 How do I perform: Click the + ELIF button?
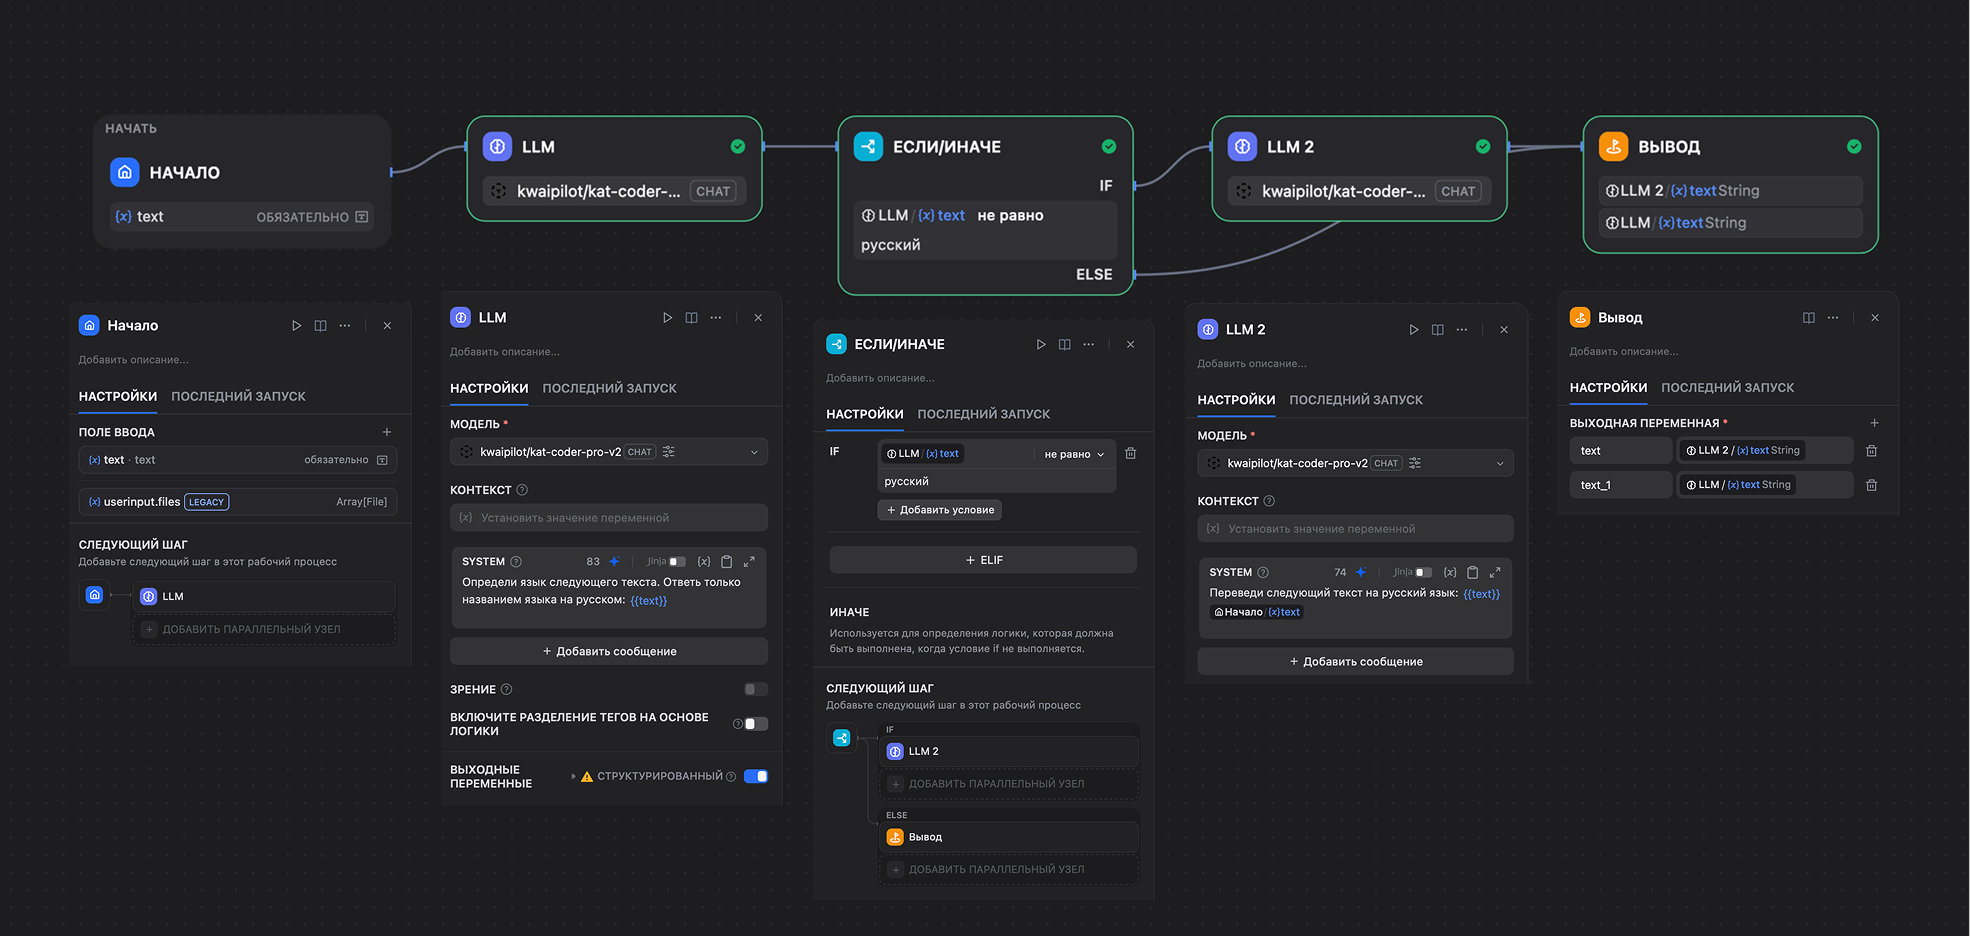[983, 559]
